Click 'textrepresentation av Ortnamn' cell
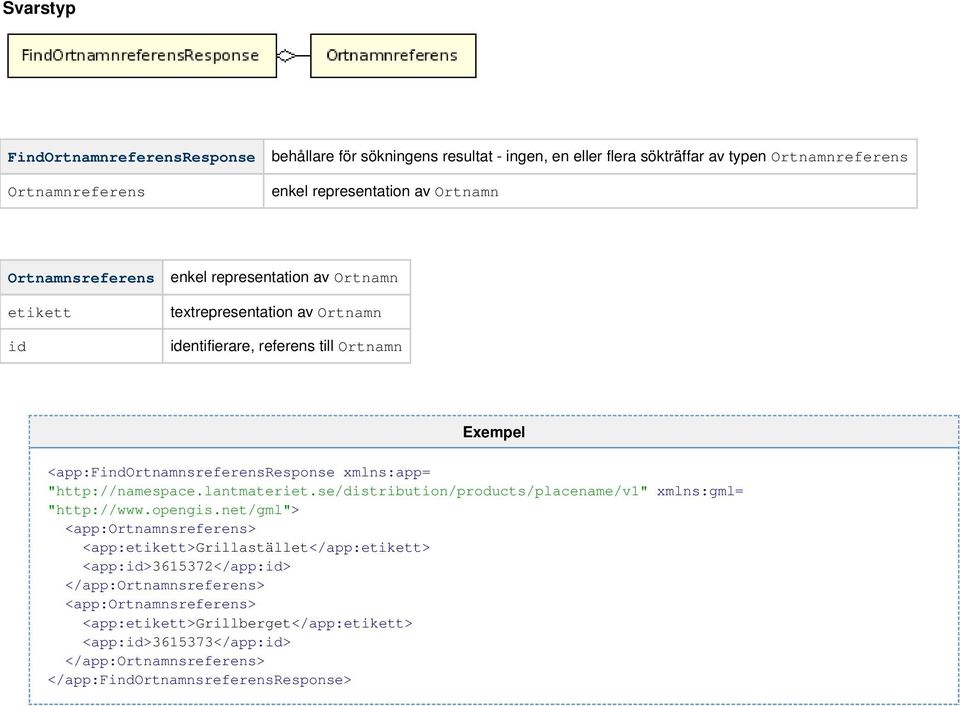960x706 pixels. tap(287, 312)
